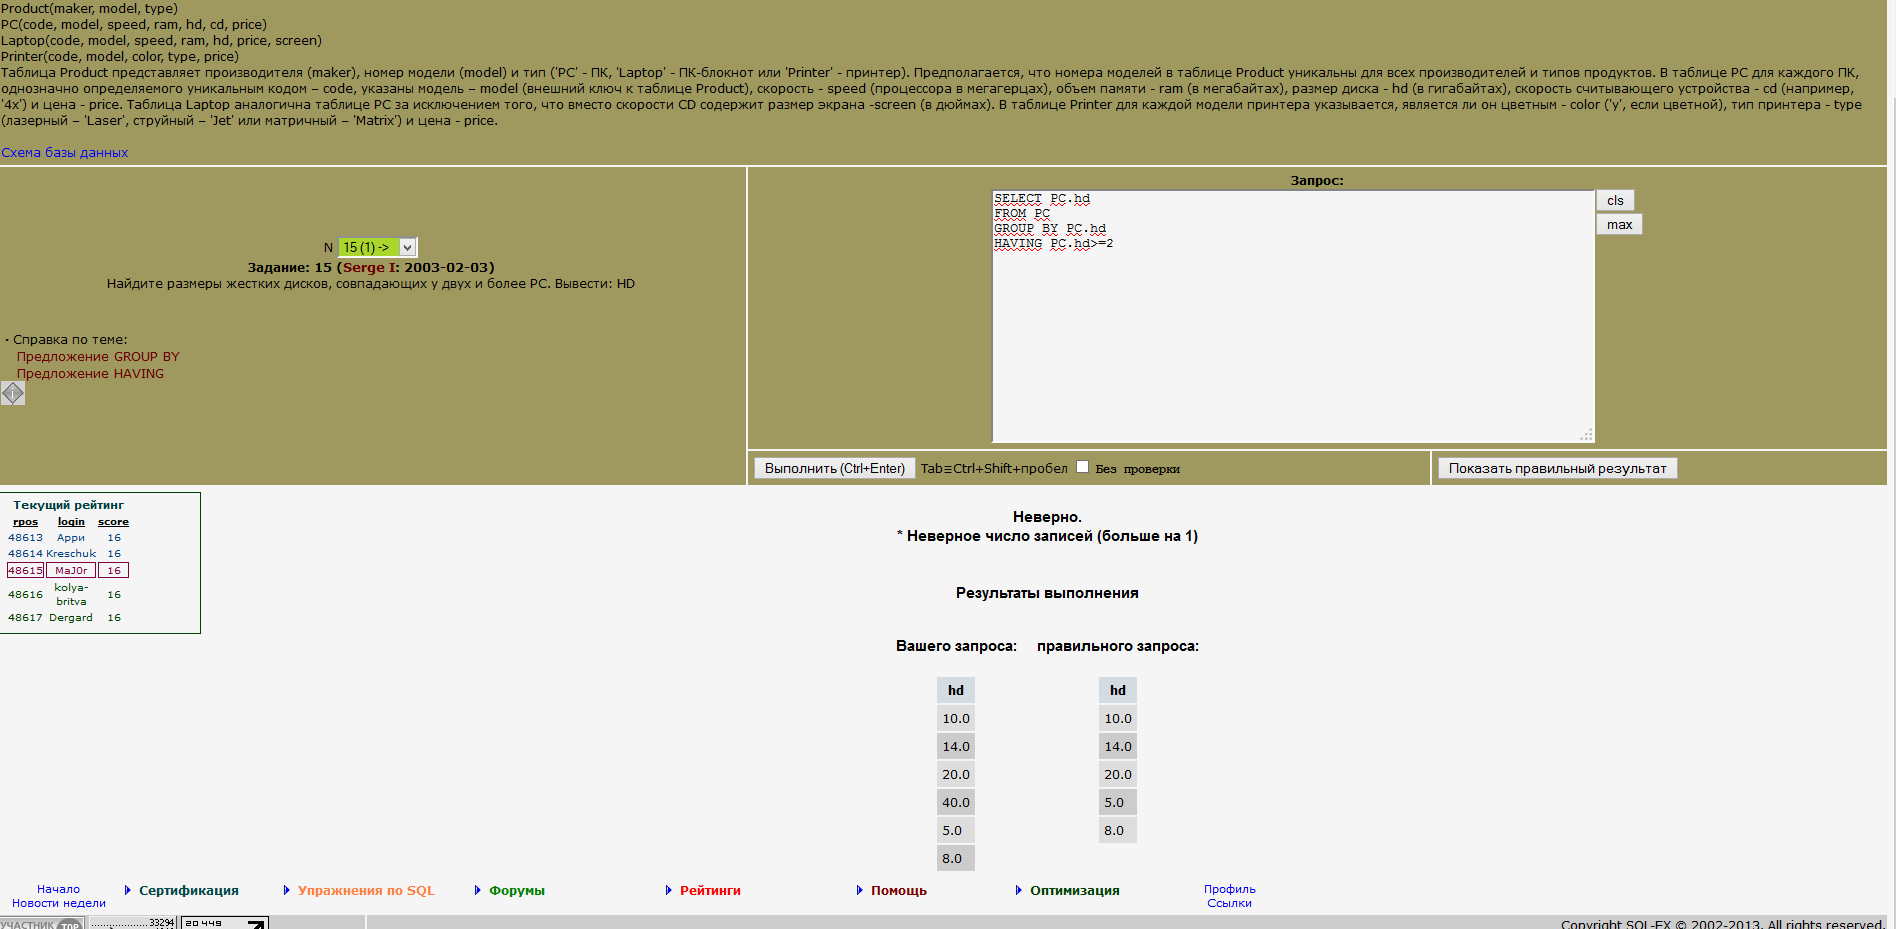Click the hd header of the correct result

[1118, 690]
